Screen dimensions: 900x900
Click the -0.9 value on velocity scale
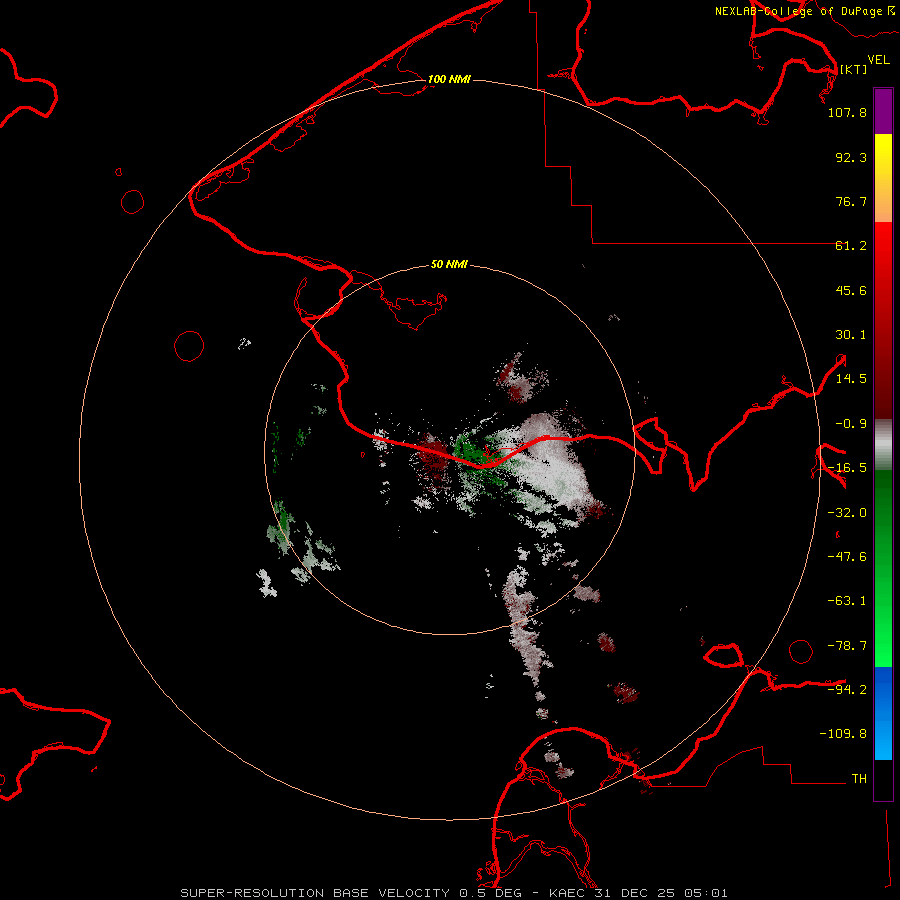point(851,424)
